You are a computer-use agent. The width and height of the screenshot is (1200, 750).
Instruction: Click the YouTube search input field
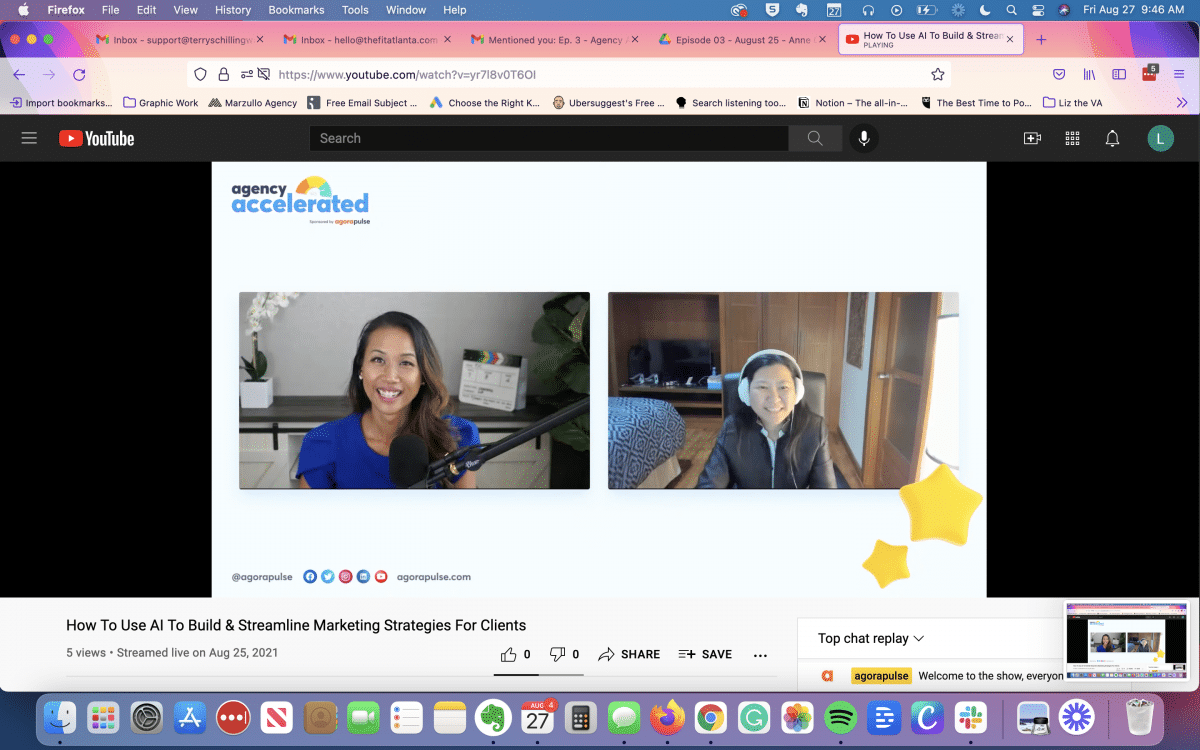548,138
